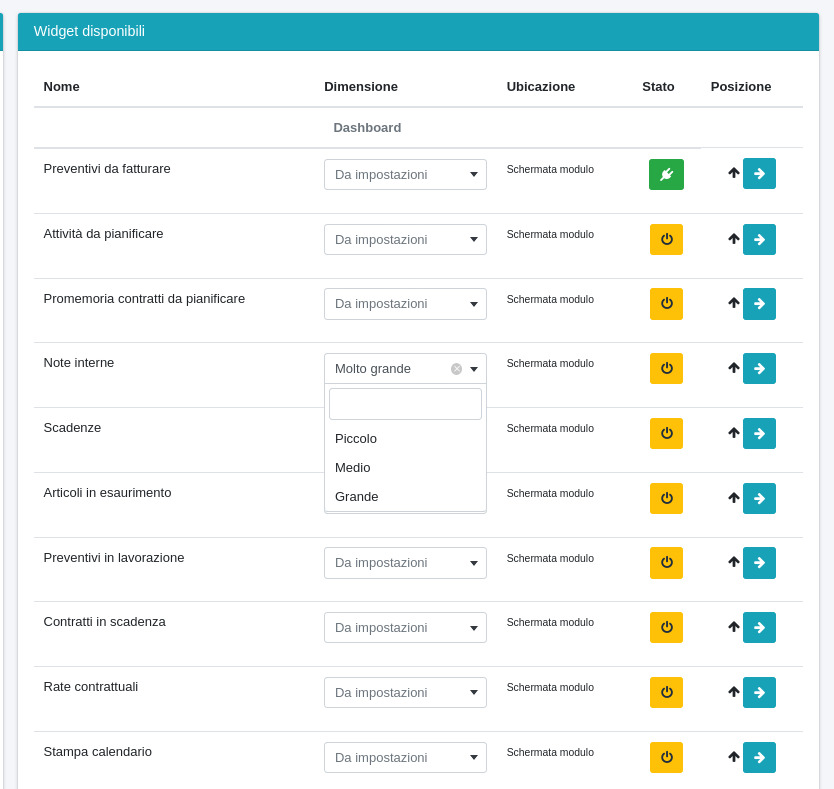Click the up arrow for Preventivi da fatturare
Viewport: 834px width, 789px height.
pyautogui.click(x=733, y=173)
